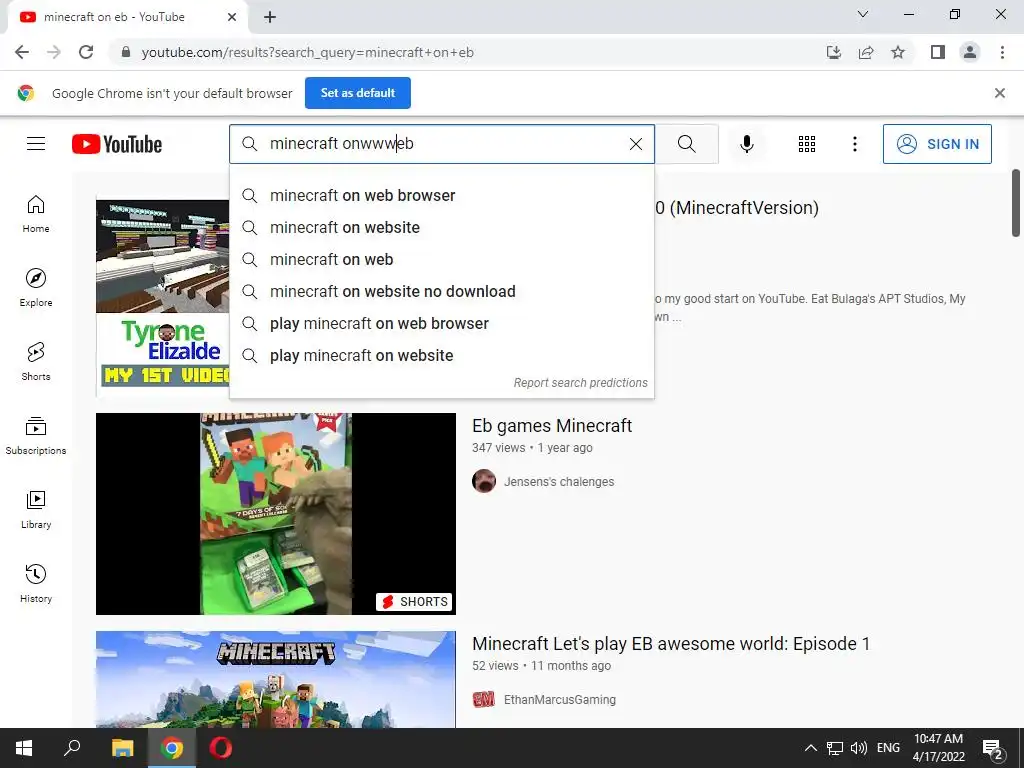1024x768 pixels.
Task: Select suggestion 'minecraft on website'
Action: 441,227
